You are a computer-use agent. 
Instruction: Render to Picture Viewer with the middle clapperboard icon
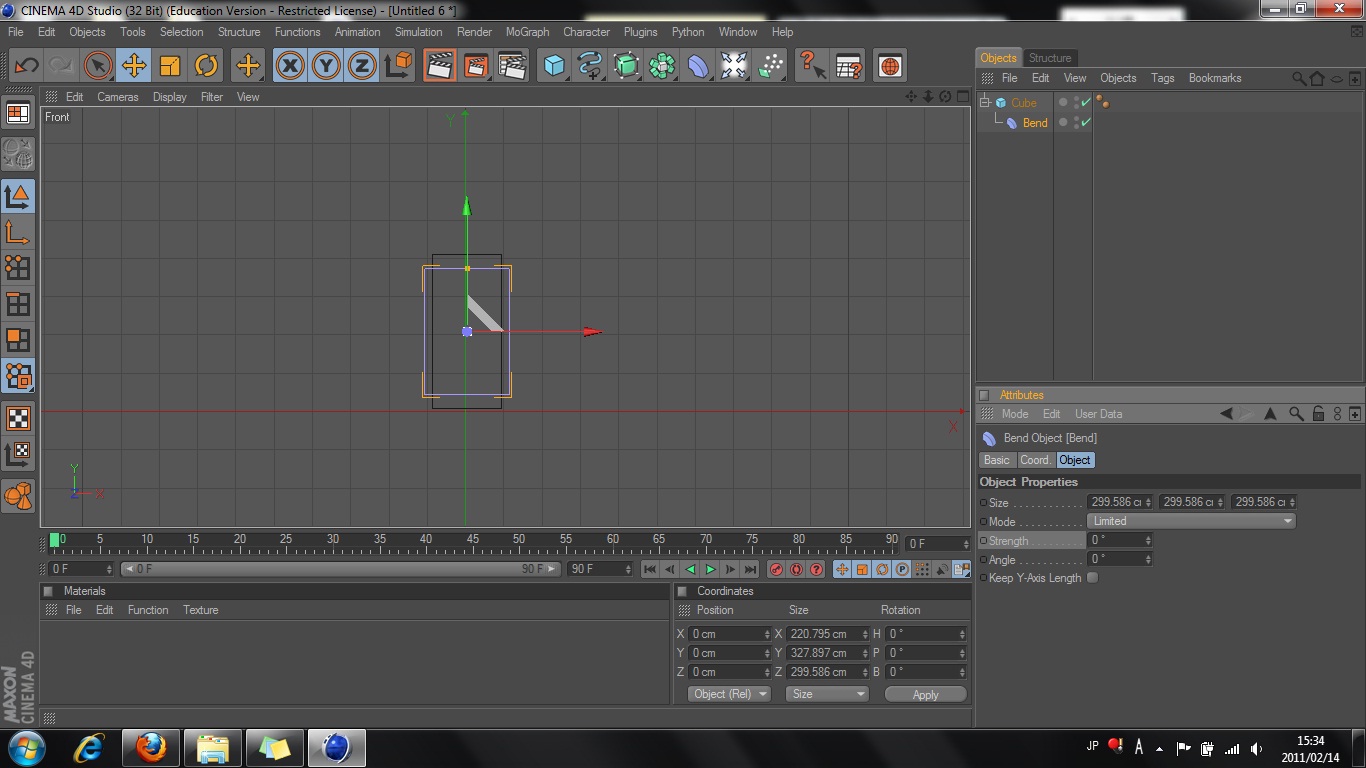pos(475,66)
